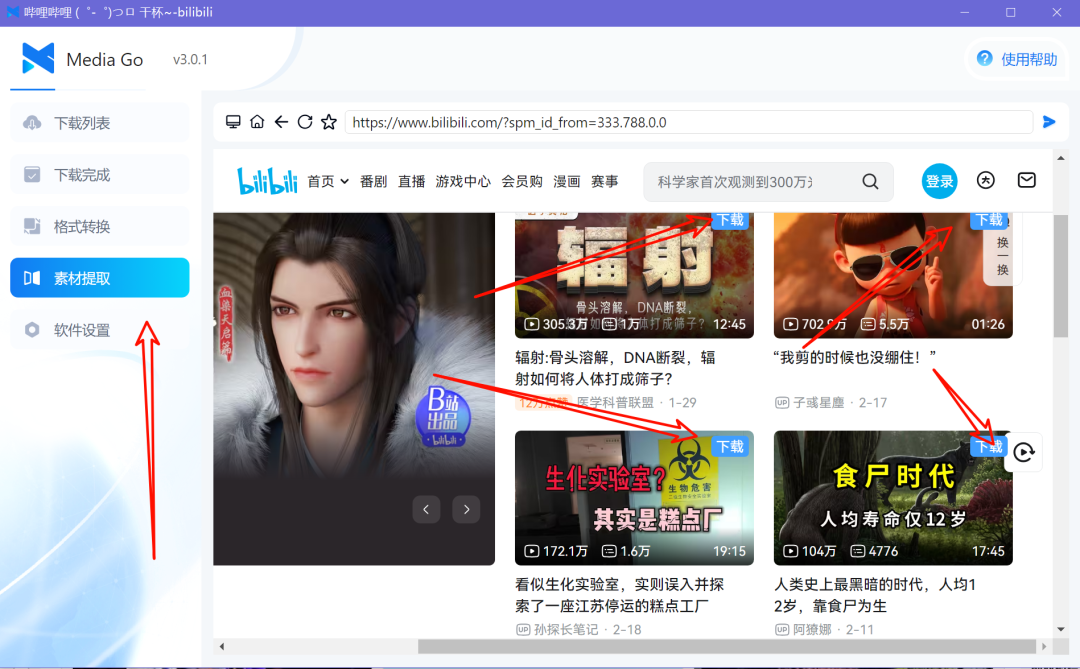Click the vertical scrollbar up arrow
Screen dimensions: 1080x669
coord(1061,158)
